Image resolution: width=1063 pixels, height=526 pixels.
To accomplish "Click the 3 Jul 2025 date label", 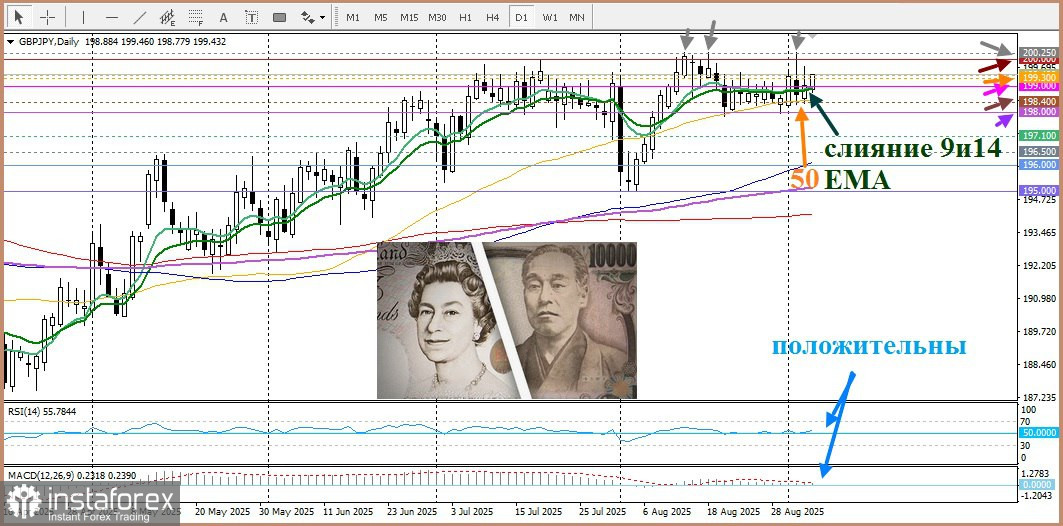I will point(472,512).
